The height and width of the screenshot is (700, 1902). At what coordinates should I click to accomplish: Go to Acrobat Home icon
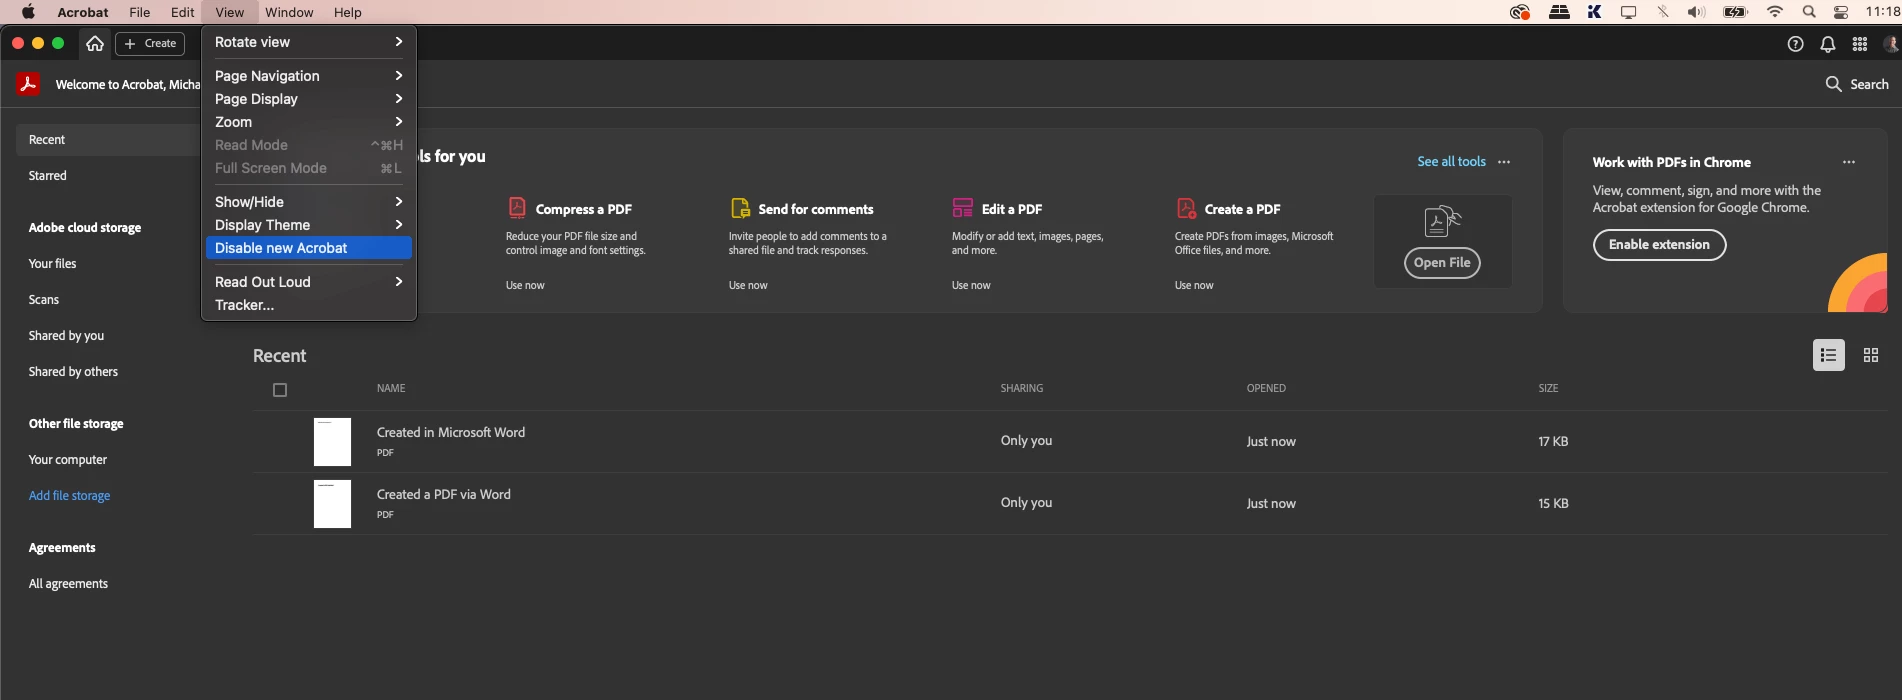[95, 43]
